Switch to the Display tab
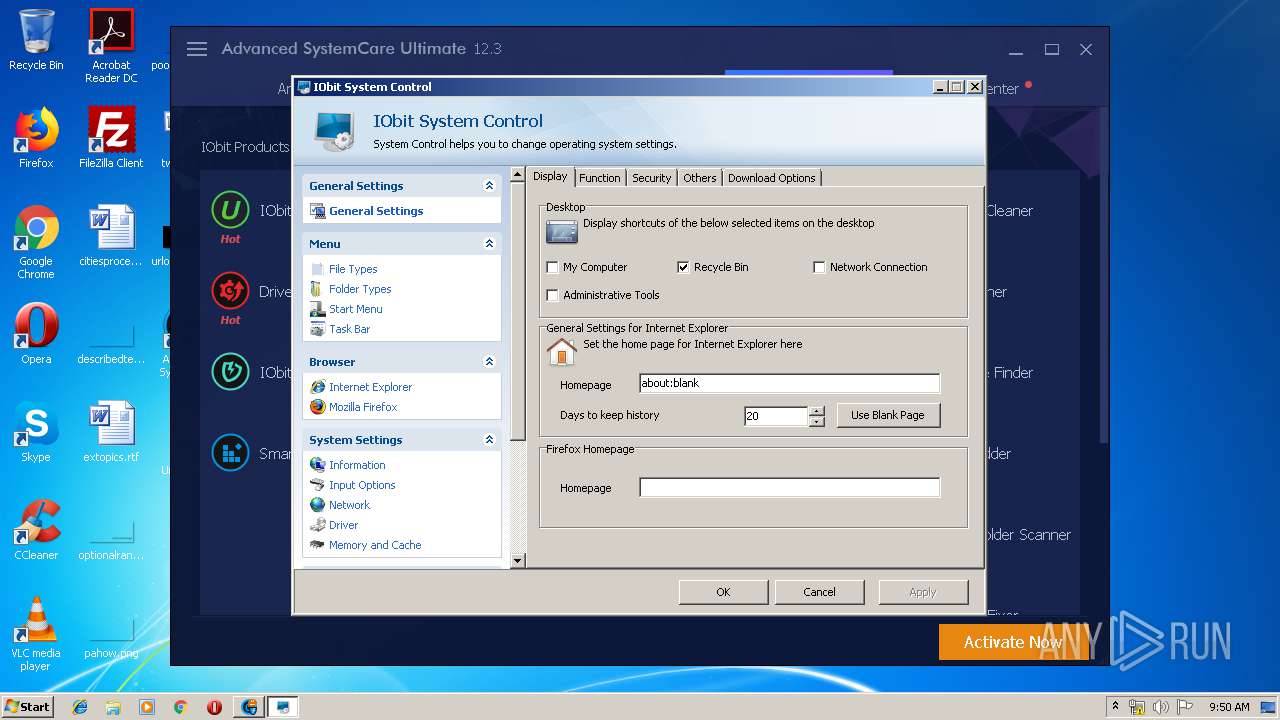 (x=550, y=176)
